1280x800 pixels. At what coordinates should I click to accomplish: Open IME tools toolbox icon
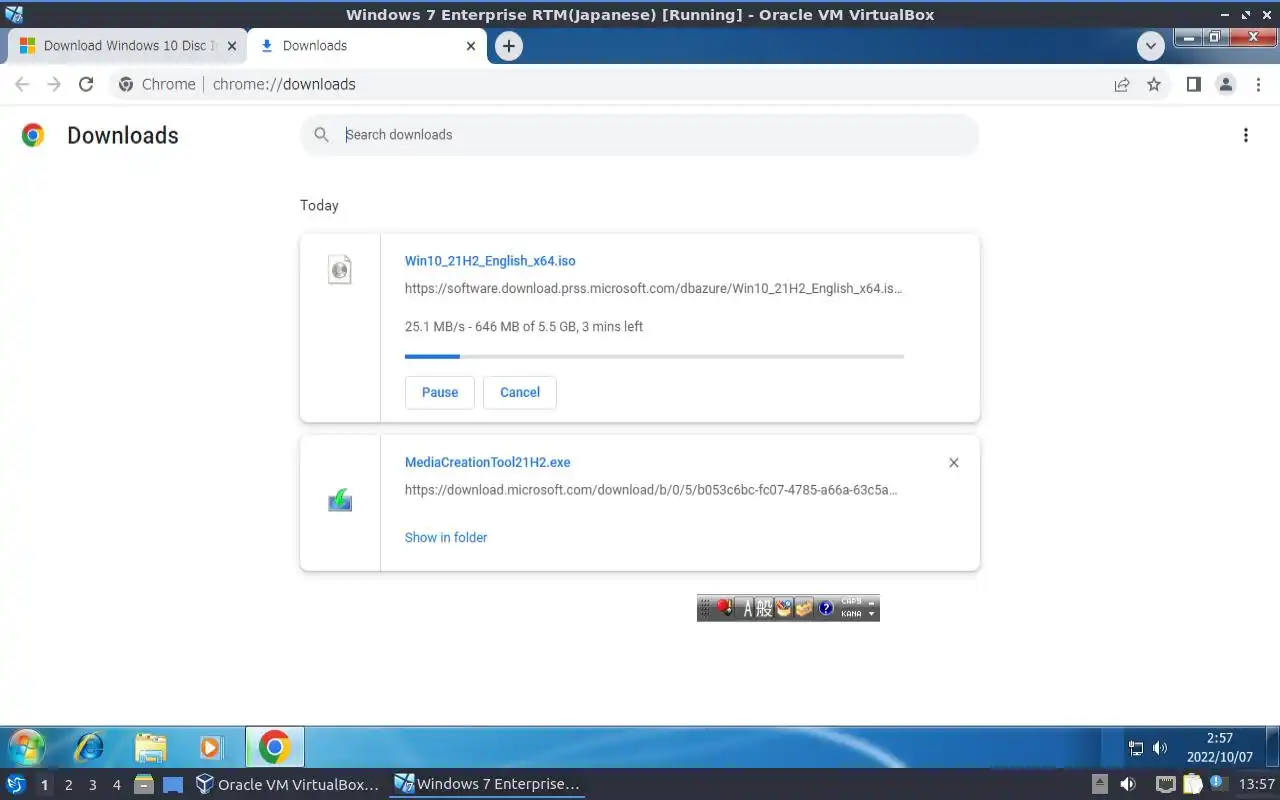click(x=804, y=608)
